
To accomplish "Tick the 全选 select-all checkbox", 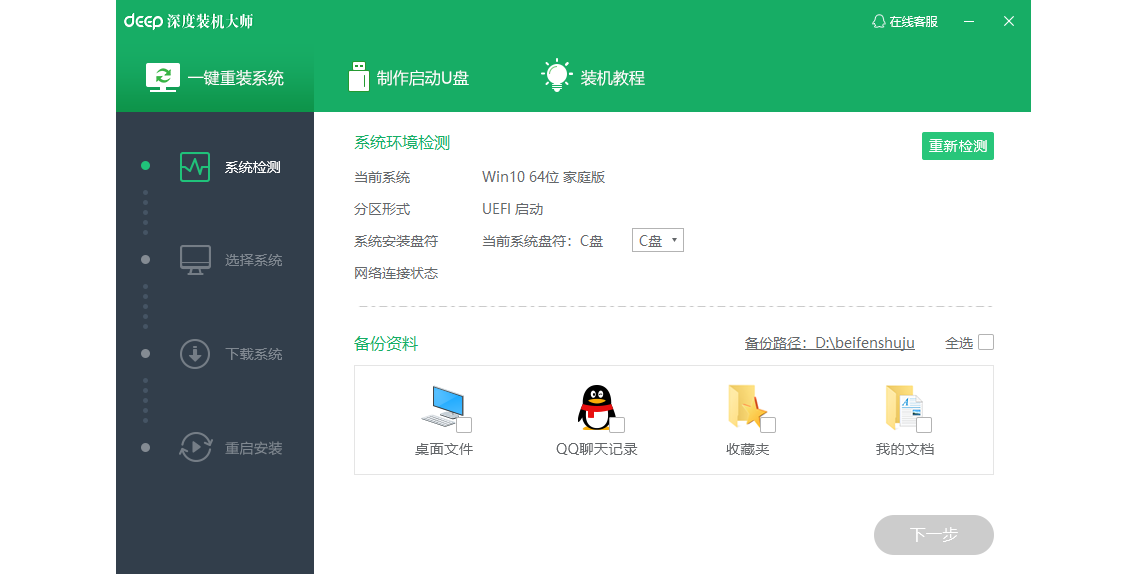I will click(986, 342).
